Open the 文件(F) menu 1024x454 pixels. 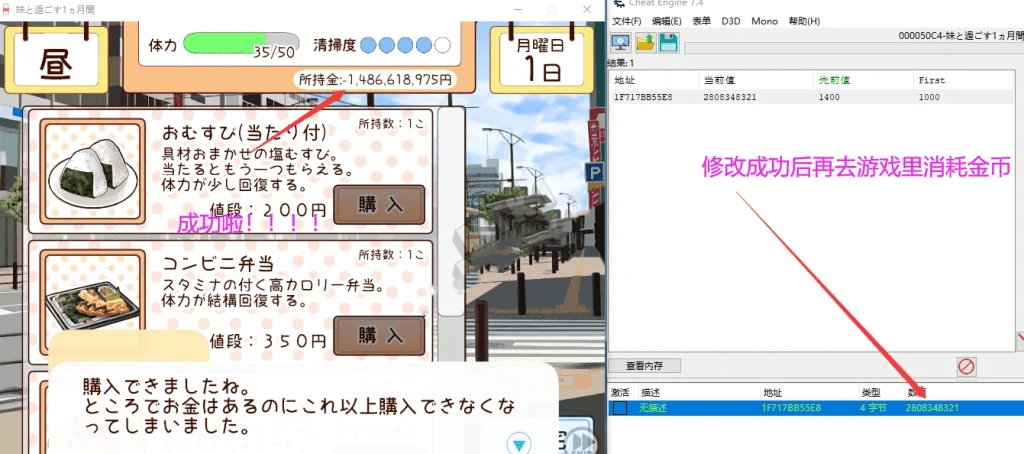click(x=626, y=21)
